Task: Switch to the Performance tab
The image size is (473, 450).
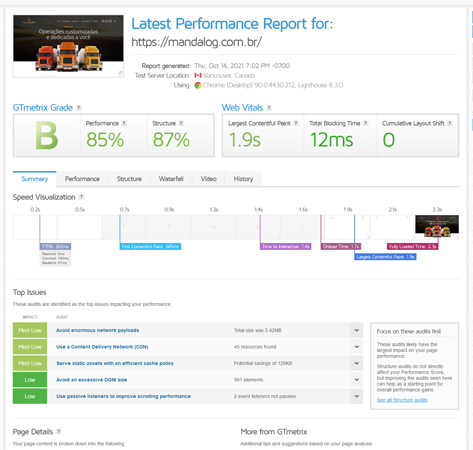Action: coord(82,179)
